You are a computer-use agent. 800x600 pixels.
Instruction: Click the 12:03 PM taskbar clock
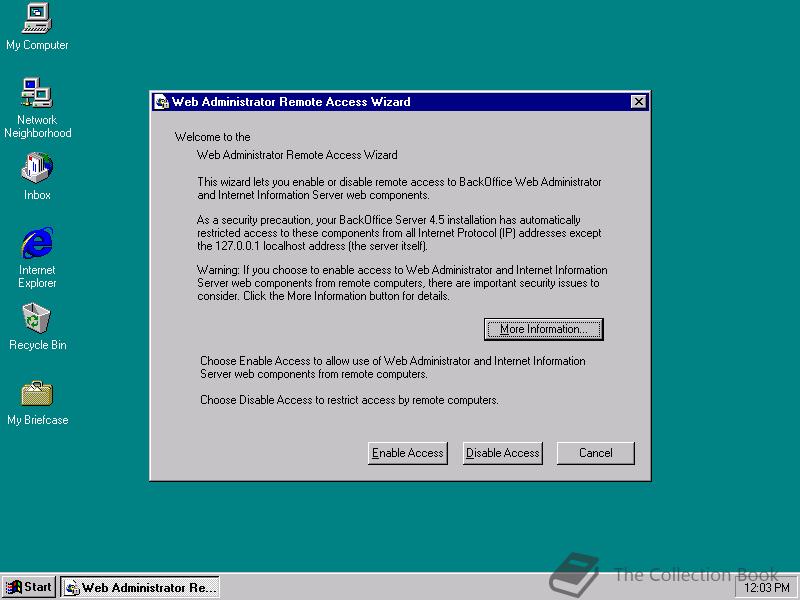767,588
